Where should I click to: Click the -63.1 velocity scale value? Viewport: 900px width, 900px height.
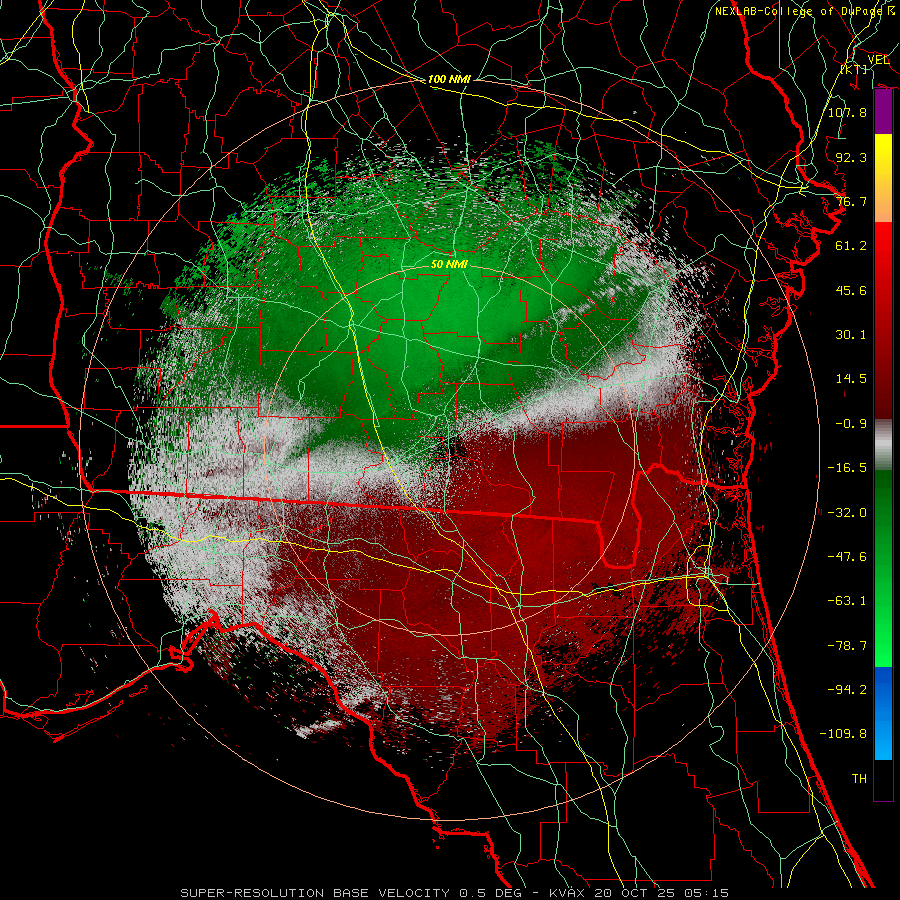pos(847,601)
